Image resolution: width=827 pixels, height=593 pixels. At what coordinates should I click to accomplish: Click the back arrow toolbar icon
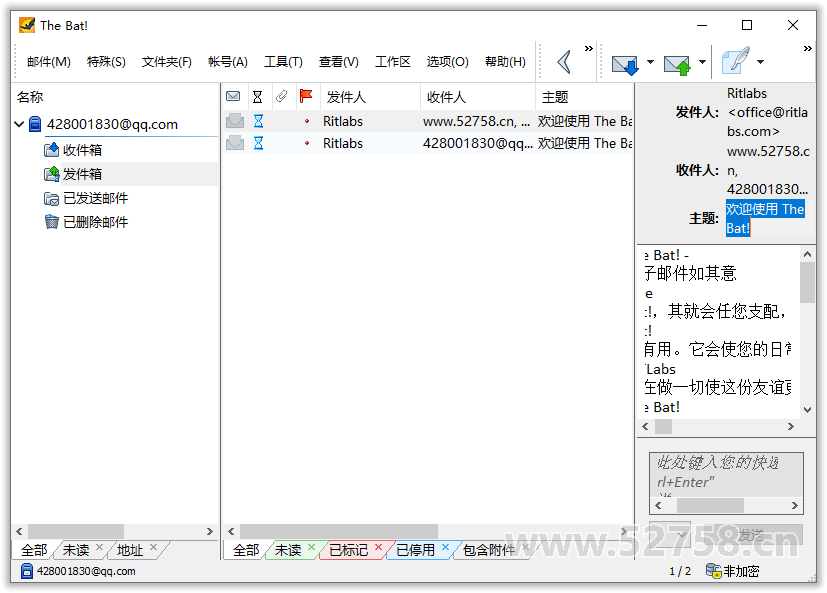tap(564, 62)
